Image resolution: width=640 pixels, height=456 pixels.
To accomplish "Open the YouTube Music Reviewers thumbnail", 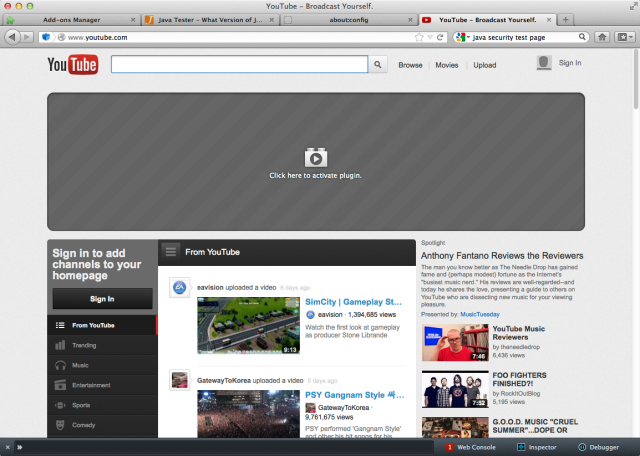I will [x=455, y=343].
